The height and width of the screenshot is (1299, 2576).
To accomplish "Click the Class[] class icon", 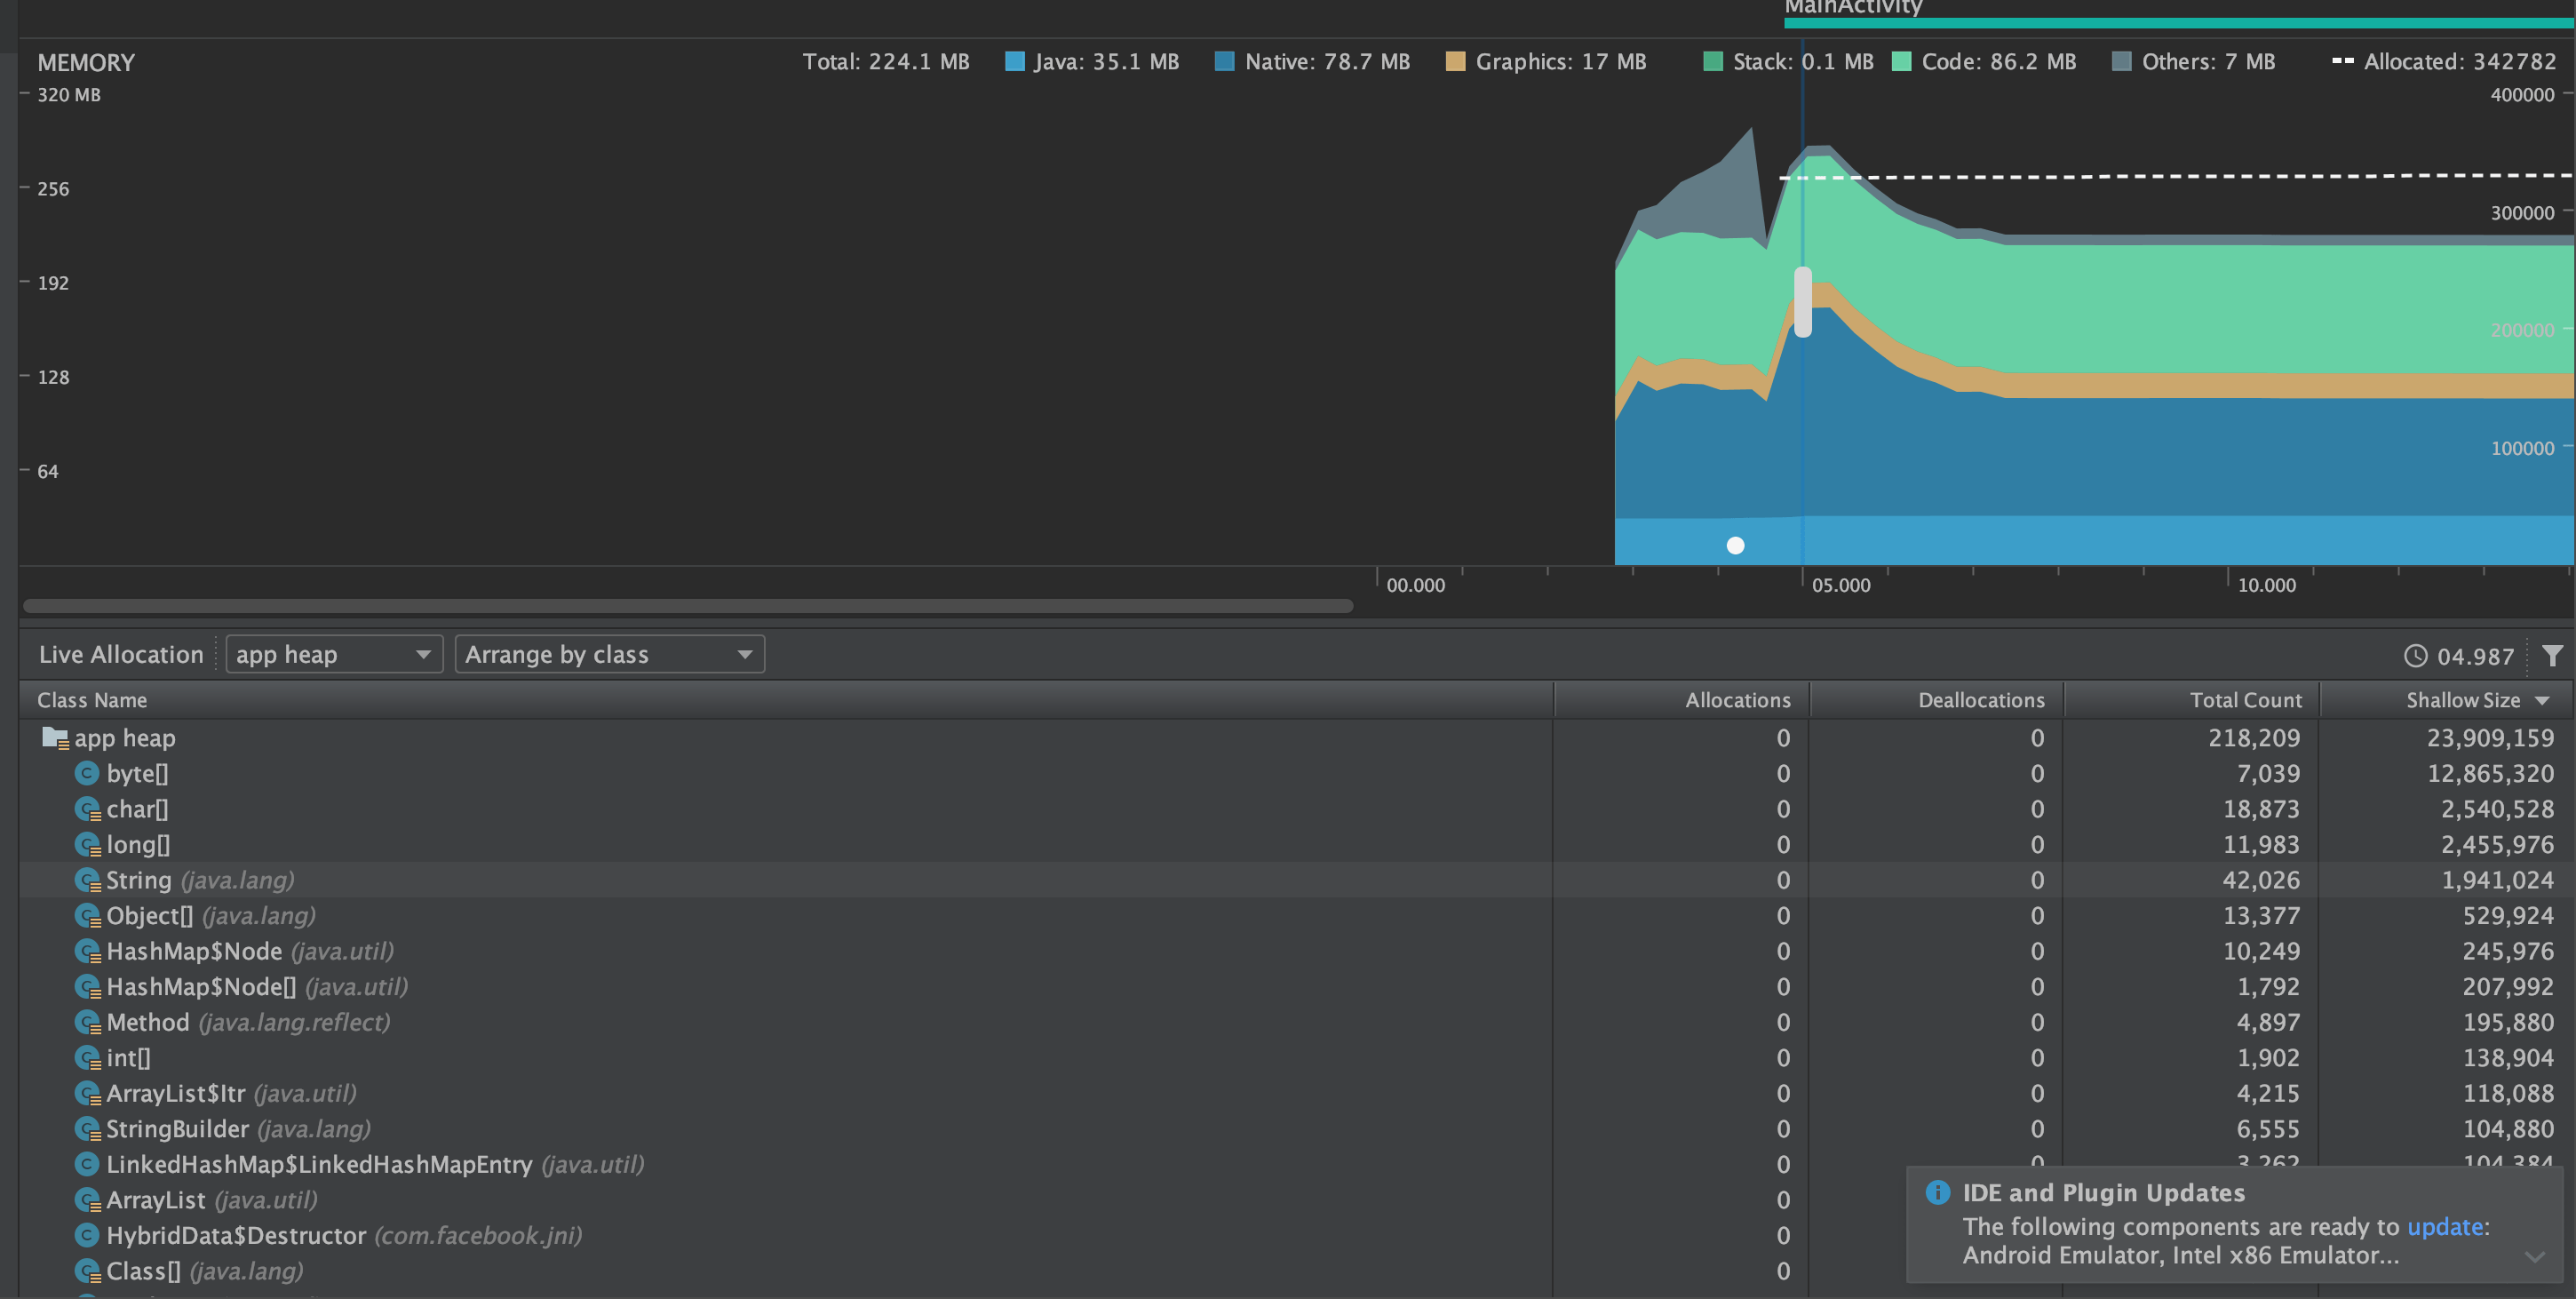I will click(x=88, y=1270).
